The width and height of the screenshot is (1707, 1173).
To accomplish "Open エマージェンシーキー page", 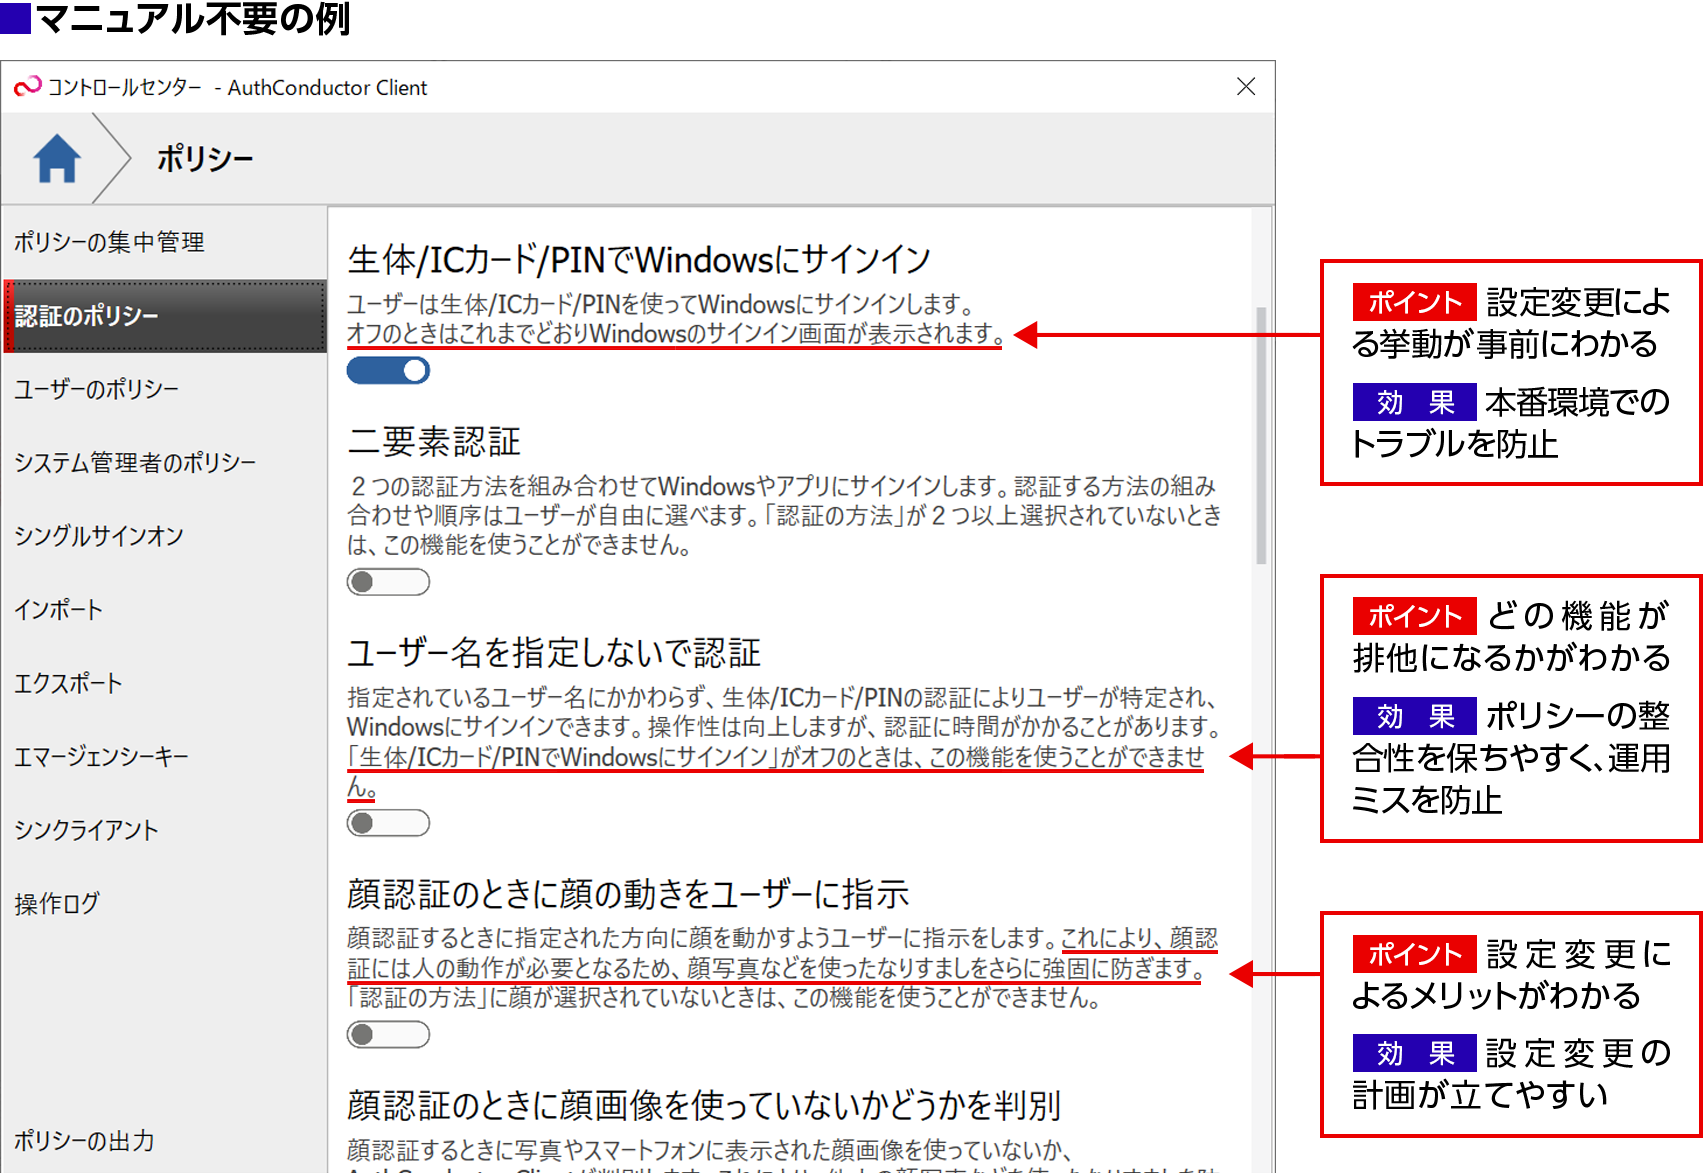I will tap(101, 757).
